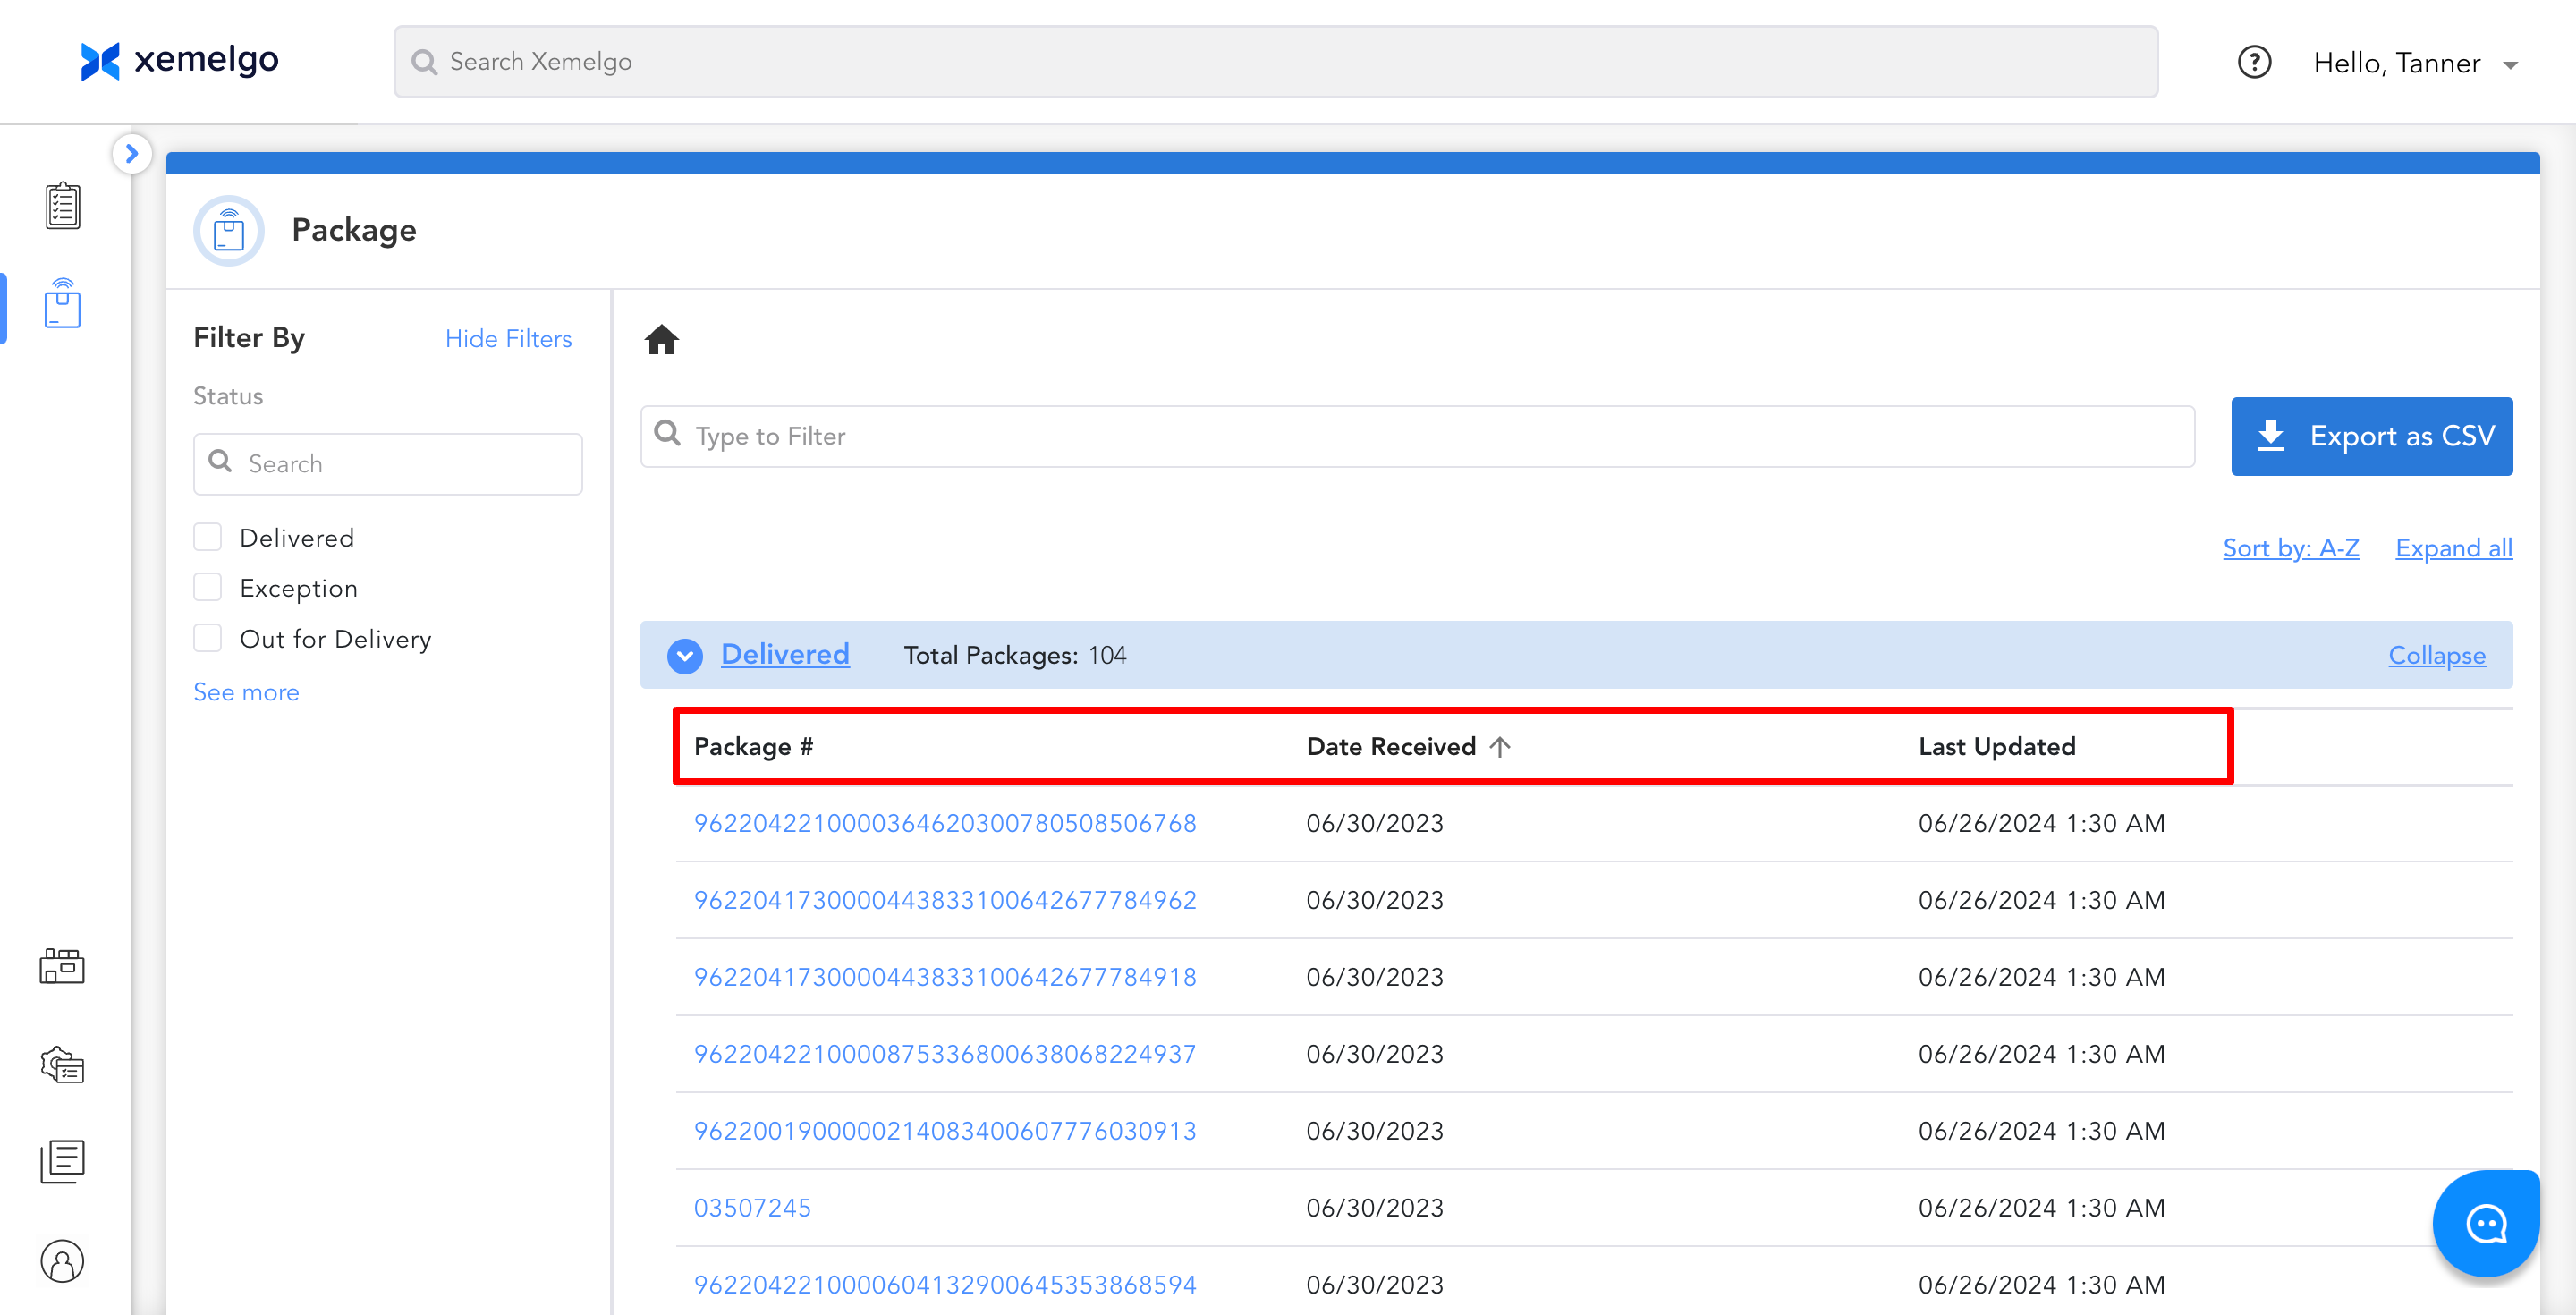Viewport: 2576px width, 1315px height.
Task: Enable the Out for Delivery filter
Action: pyautogui.click(x=207, y=638)
